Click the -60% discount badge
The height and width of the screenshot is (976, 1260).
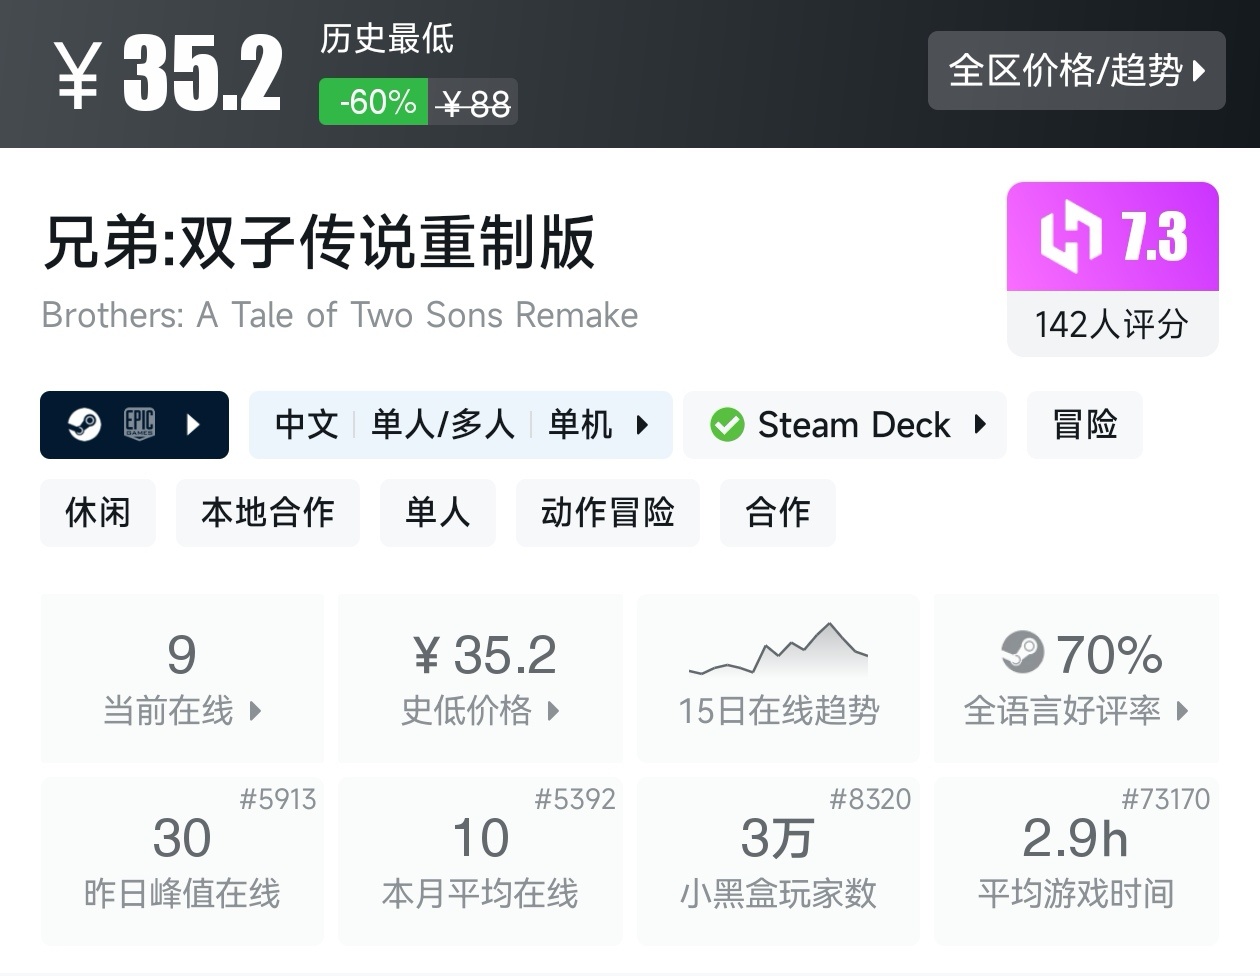coord(374,102)
